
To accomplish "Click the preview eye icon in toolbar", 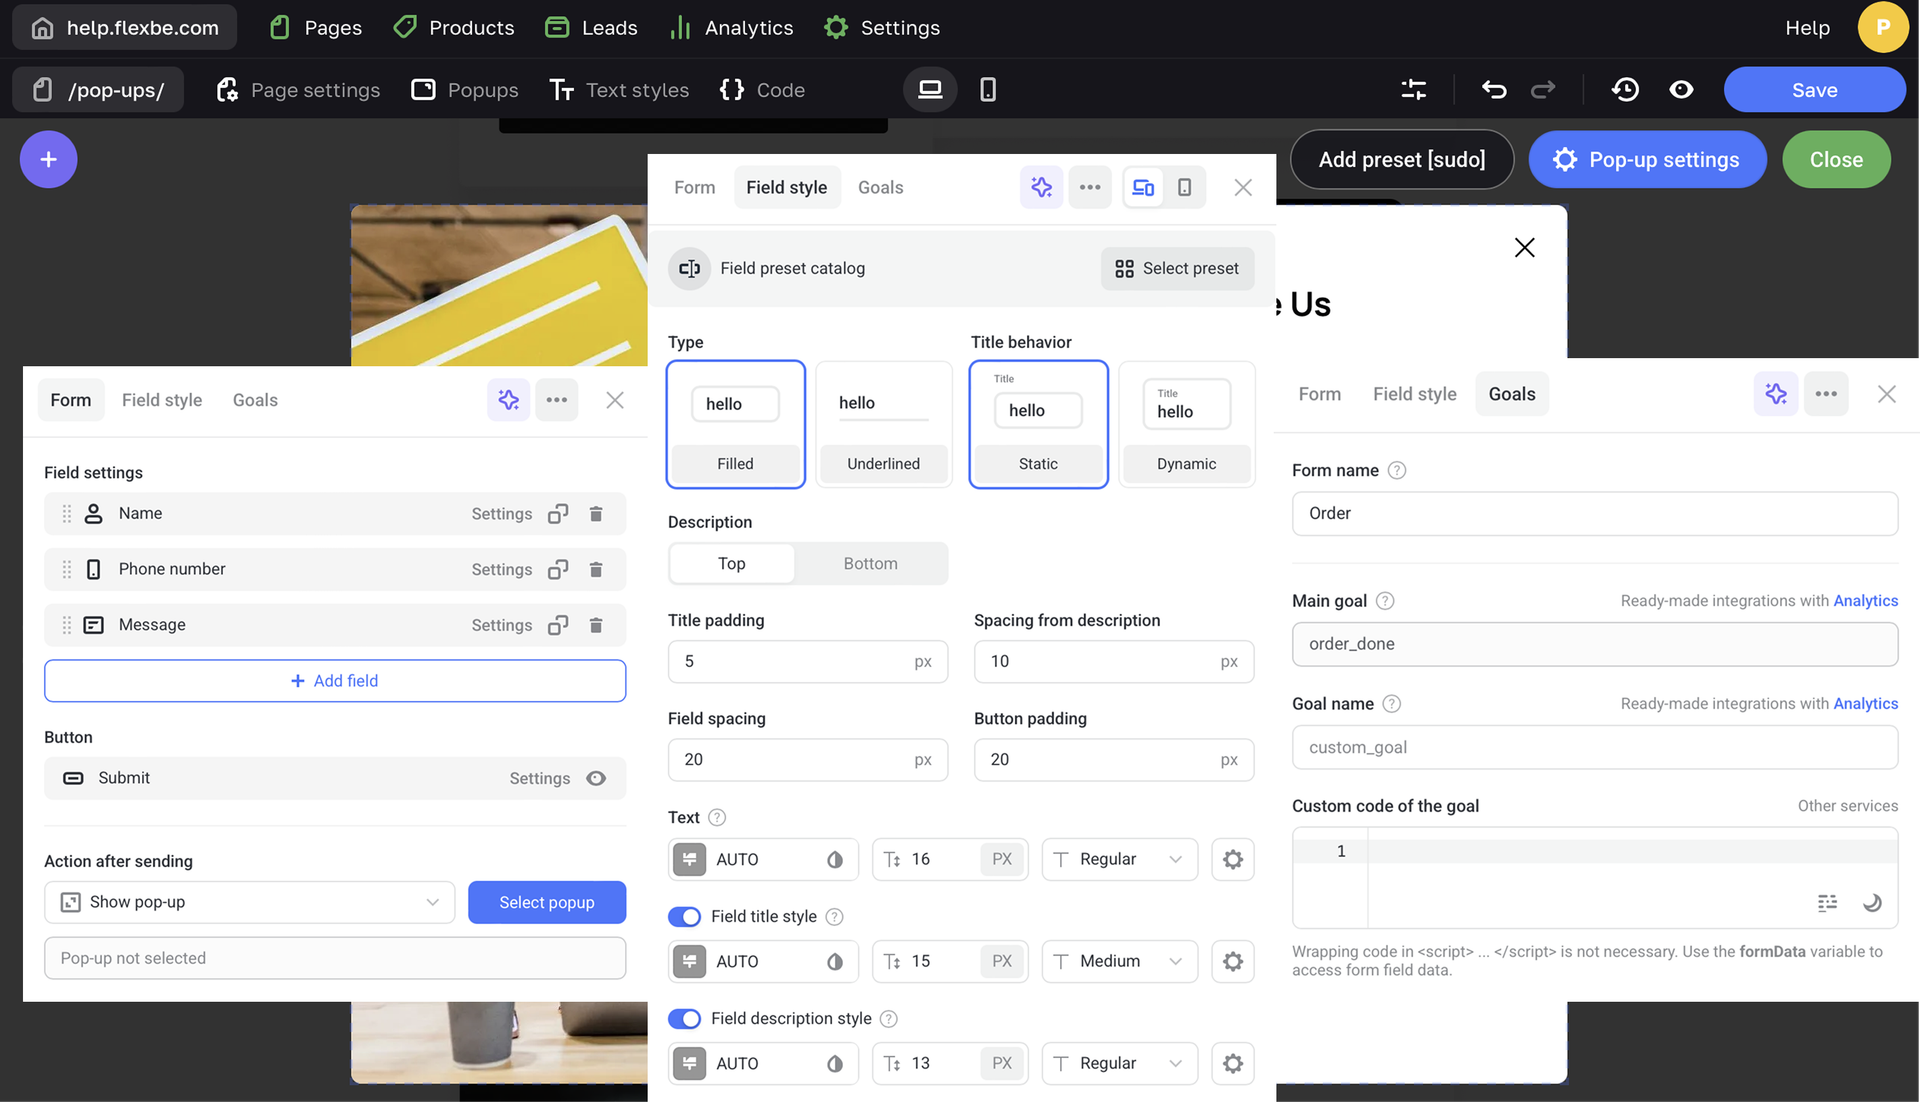I will 1681,90.
